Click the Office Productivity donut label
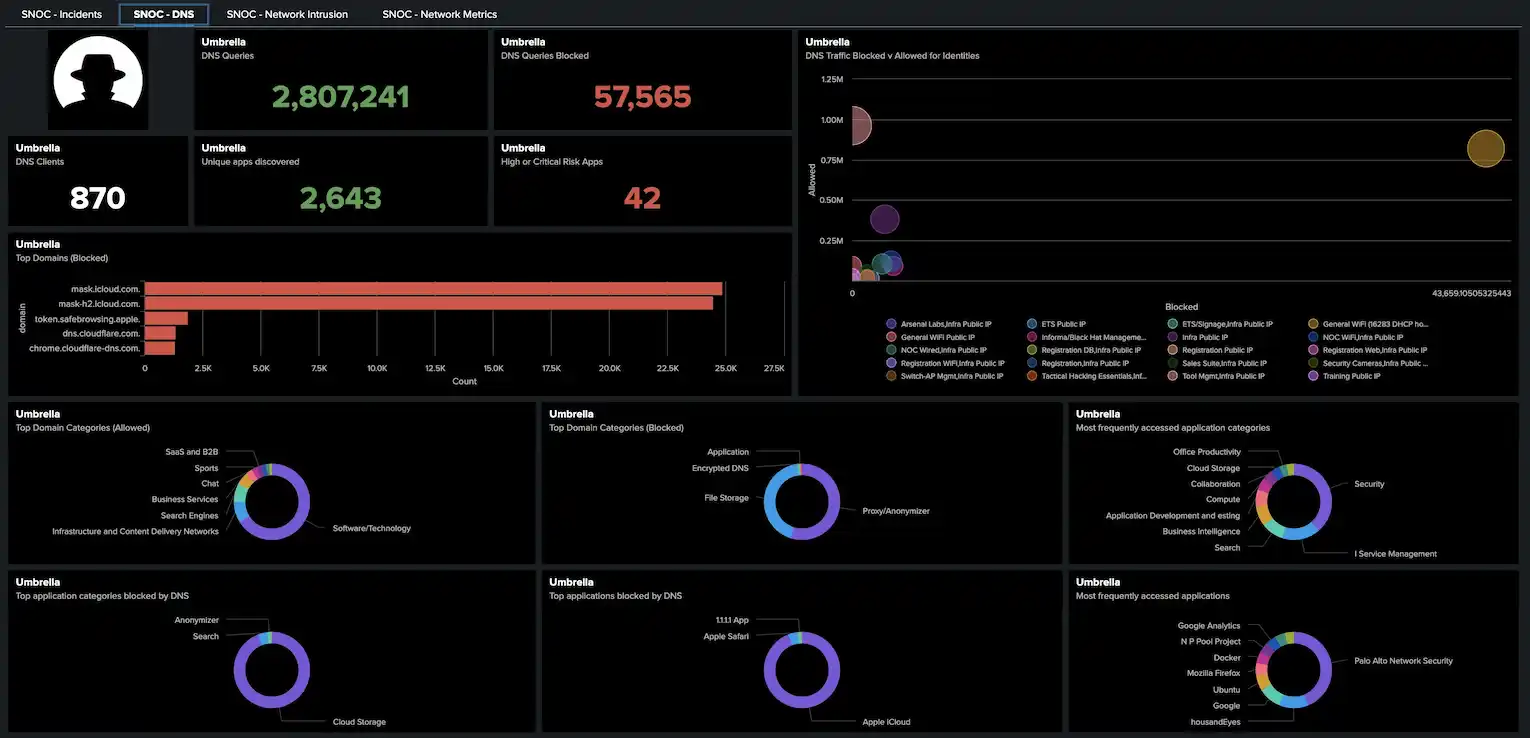The width and height of the screenshot is (1530, 738). point(1207,452)
